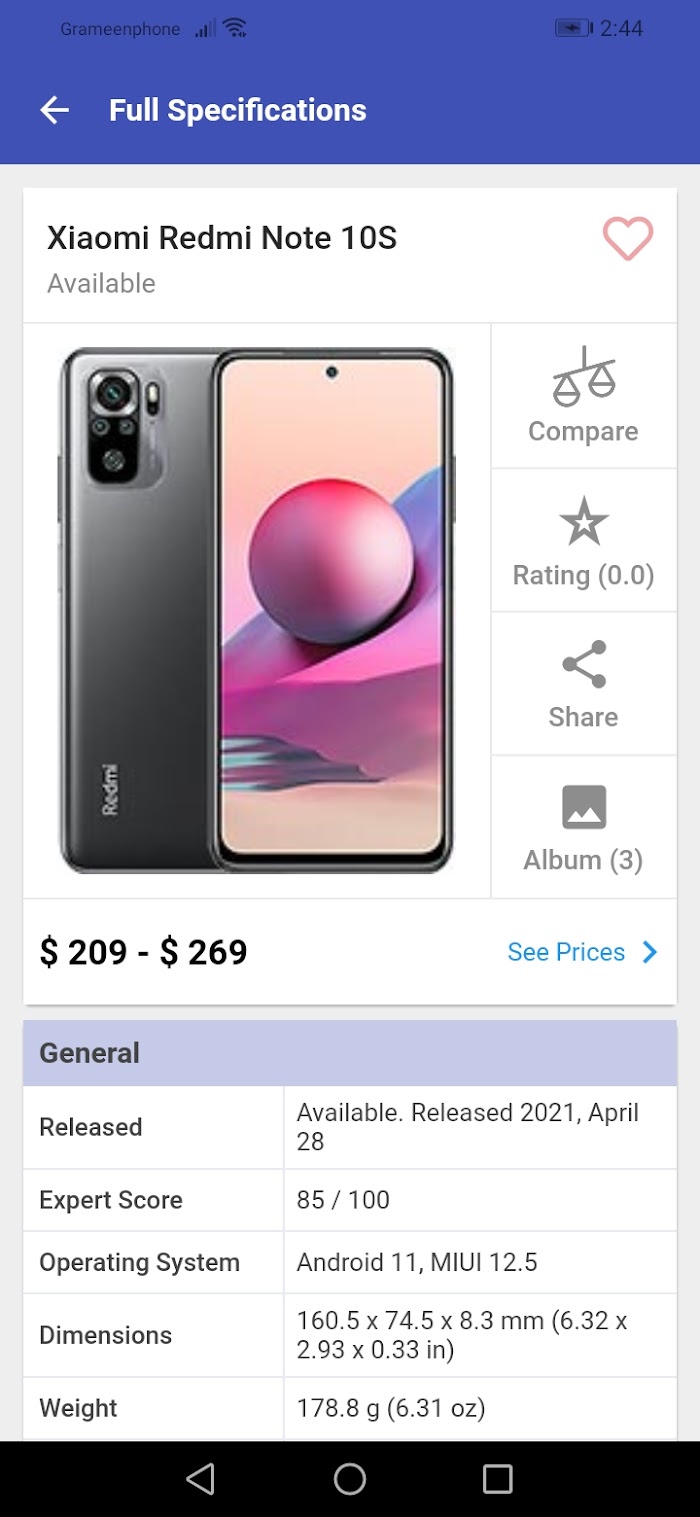Open recent apps with square button

point(497,1479)
